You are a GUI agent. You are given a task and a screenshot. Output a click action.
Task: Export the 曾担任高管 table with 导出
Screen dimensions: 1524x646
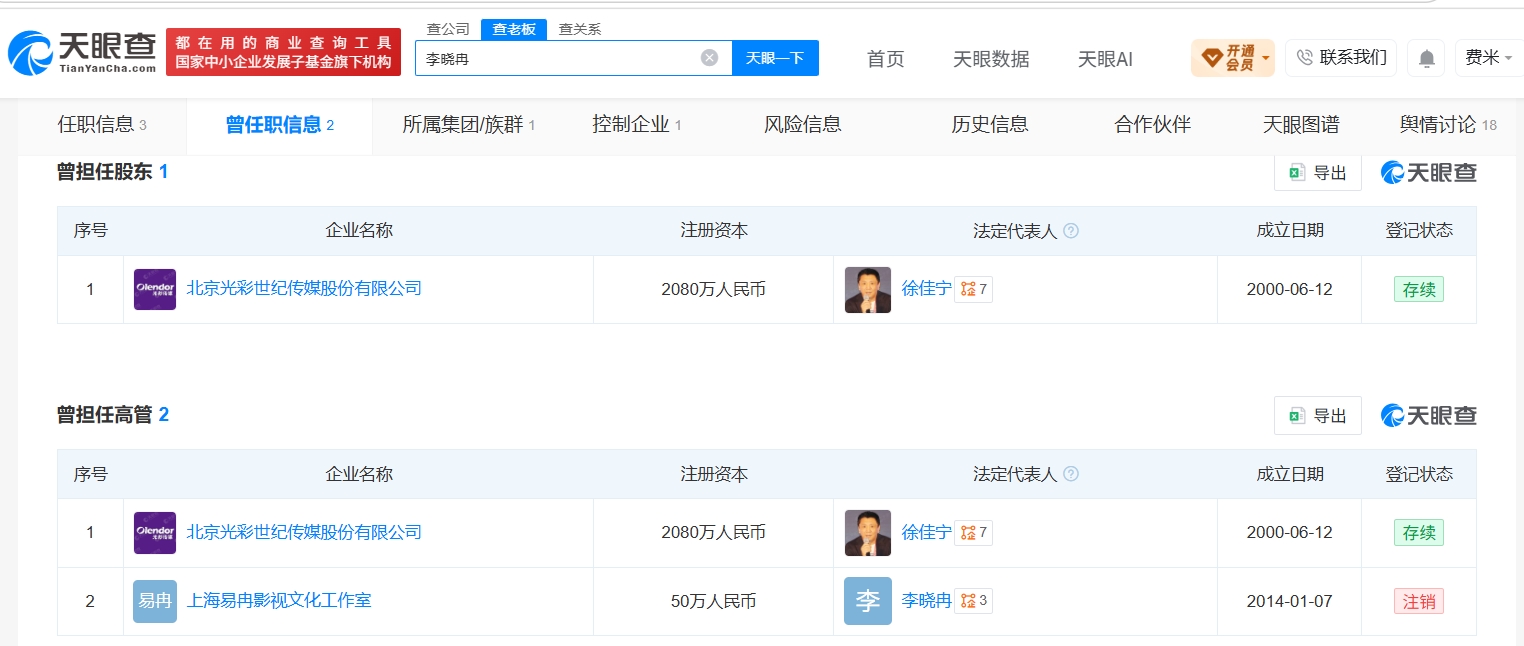(1318, 416)
